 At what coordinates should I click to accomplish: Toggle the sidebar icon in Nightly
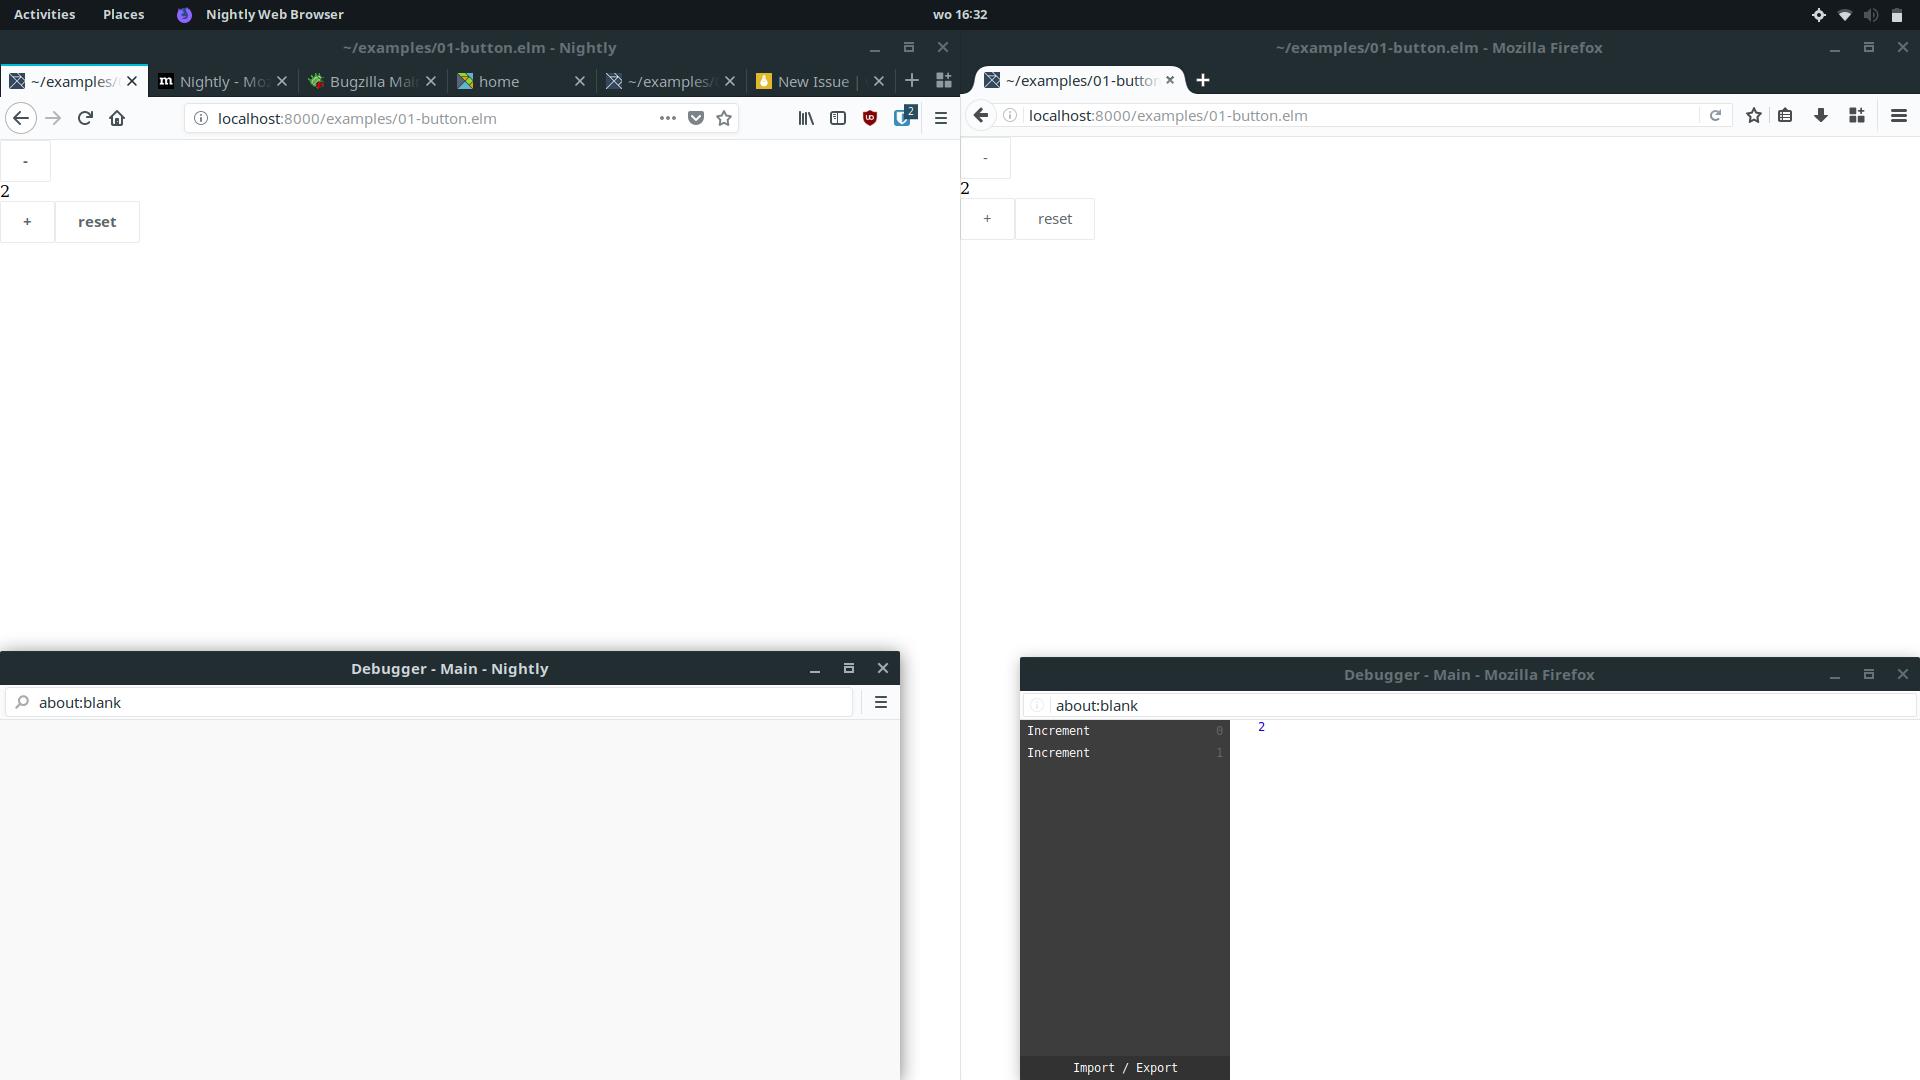[x=838, y=118]
